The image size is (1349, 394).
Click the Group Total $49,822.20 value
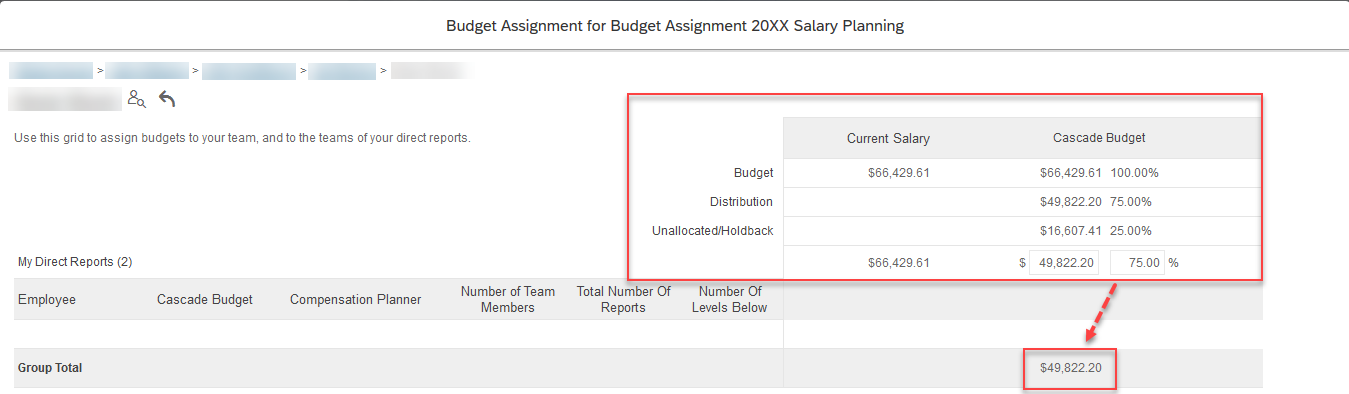point(1070,368)
